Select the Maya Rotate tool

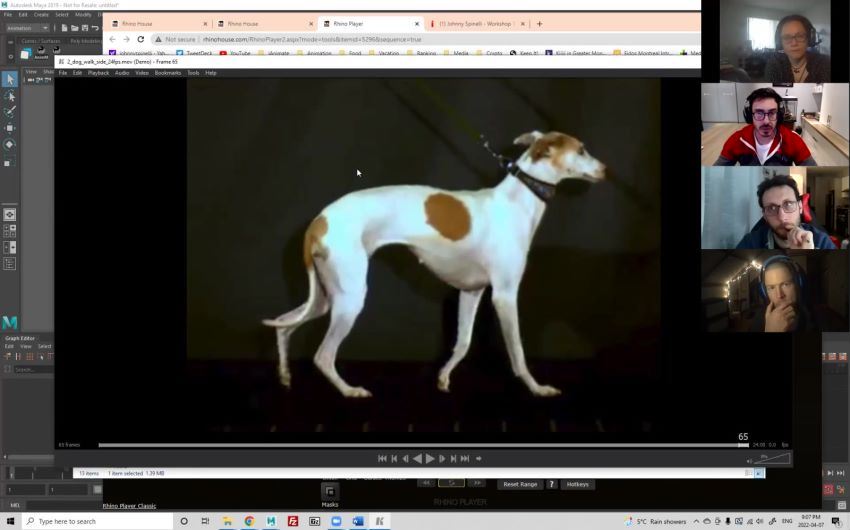tap(10, 144)
